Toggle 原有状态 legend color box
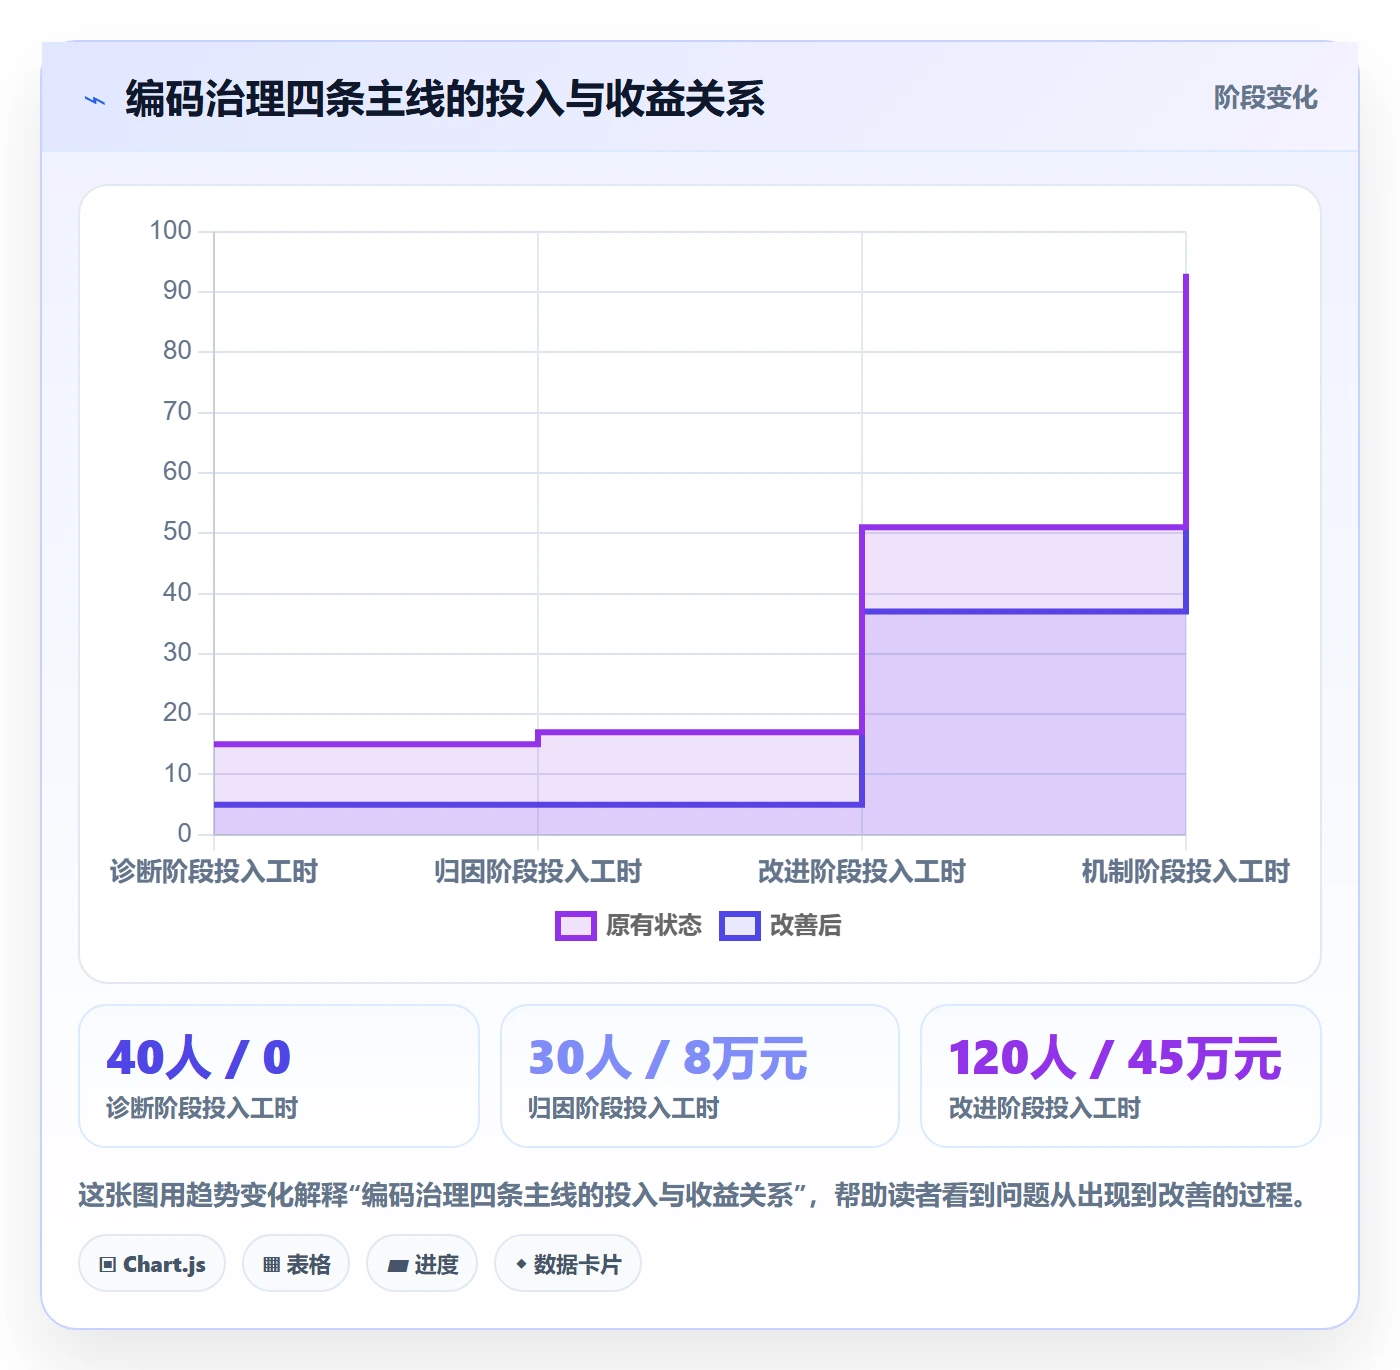Image resolution: width=1400 pixels, height=1370 pixels. [575, 926]
